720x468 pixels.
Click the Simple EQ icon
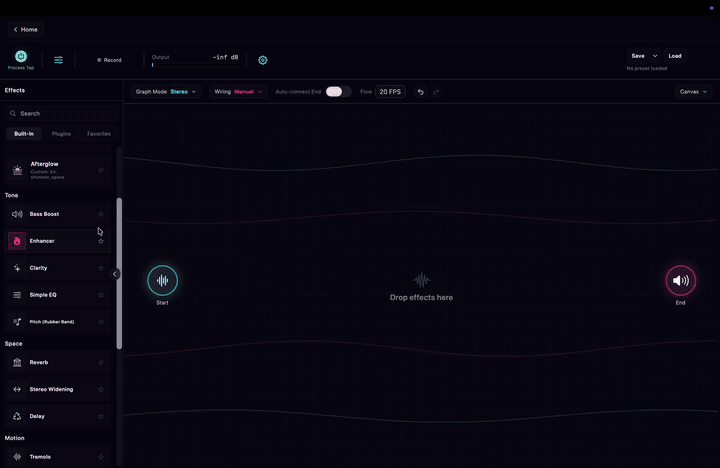point(17,295)
